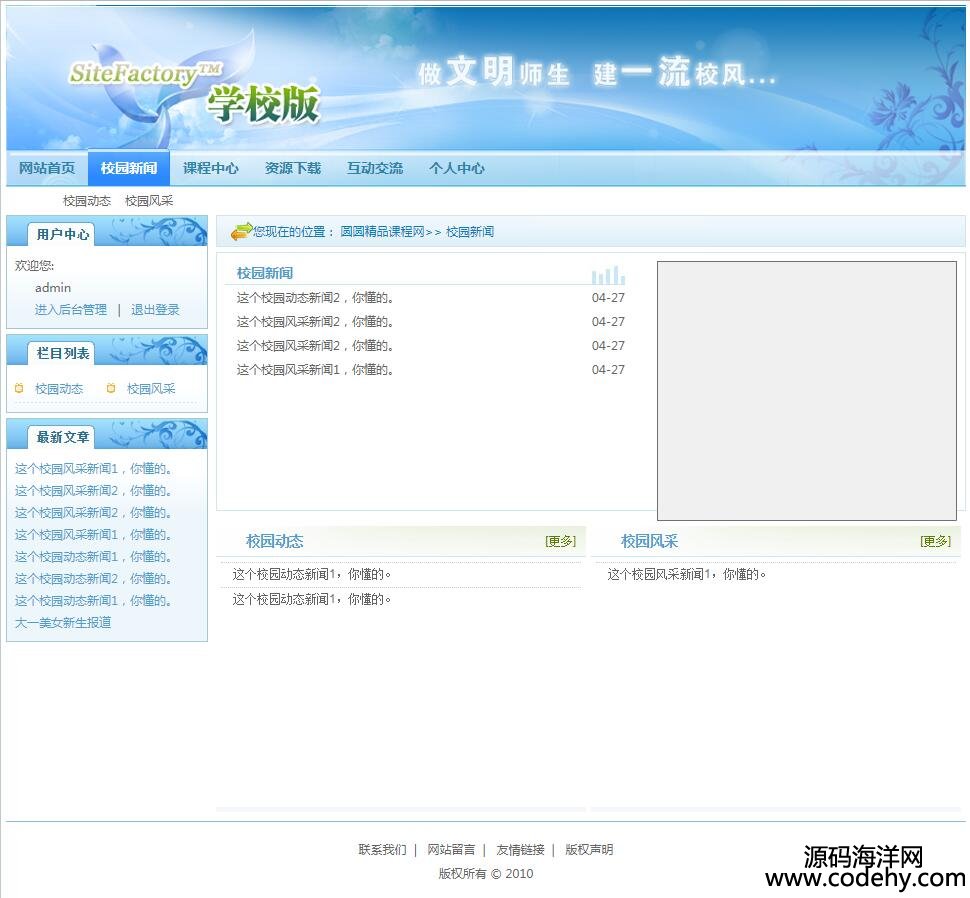Click the bullet icon before sidebar 校园动态
The width and height of the screenshot is (970, 898).
[19, 389]
